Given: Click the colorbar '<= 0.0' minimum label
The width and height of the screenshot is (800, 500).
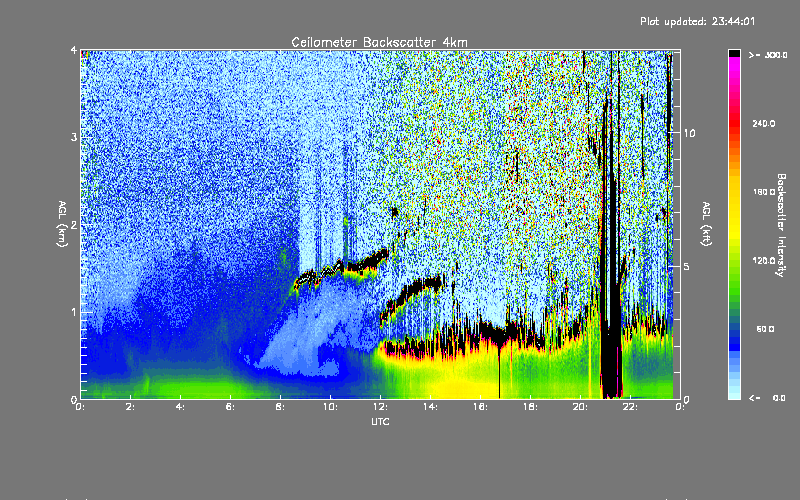Looking at the screenshot, I should click(767, 398).
